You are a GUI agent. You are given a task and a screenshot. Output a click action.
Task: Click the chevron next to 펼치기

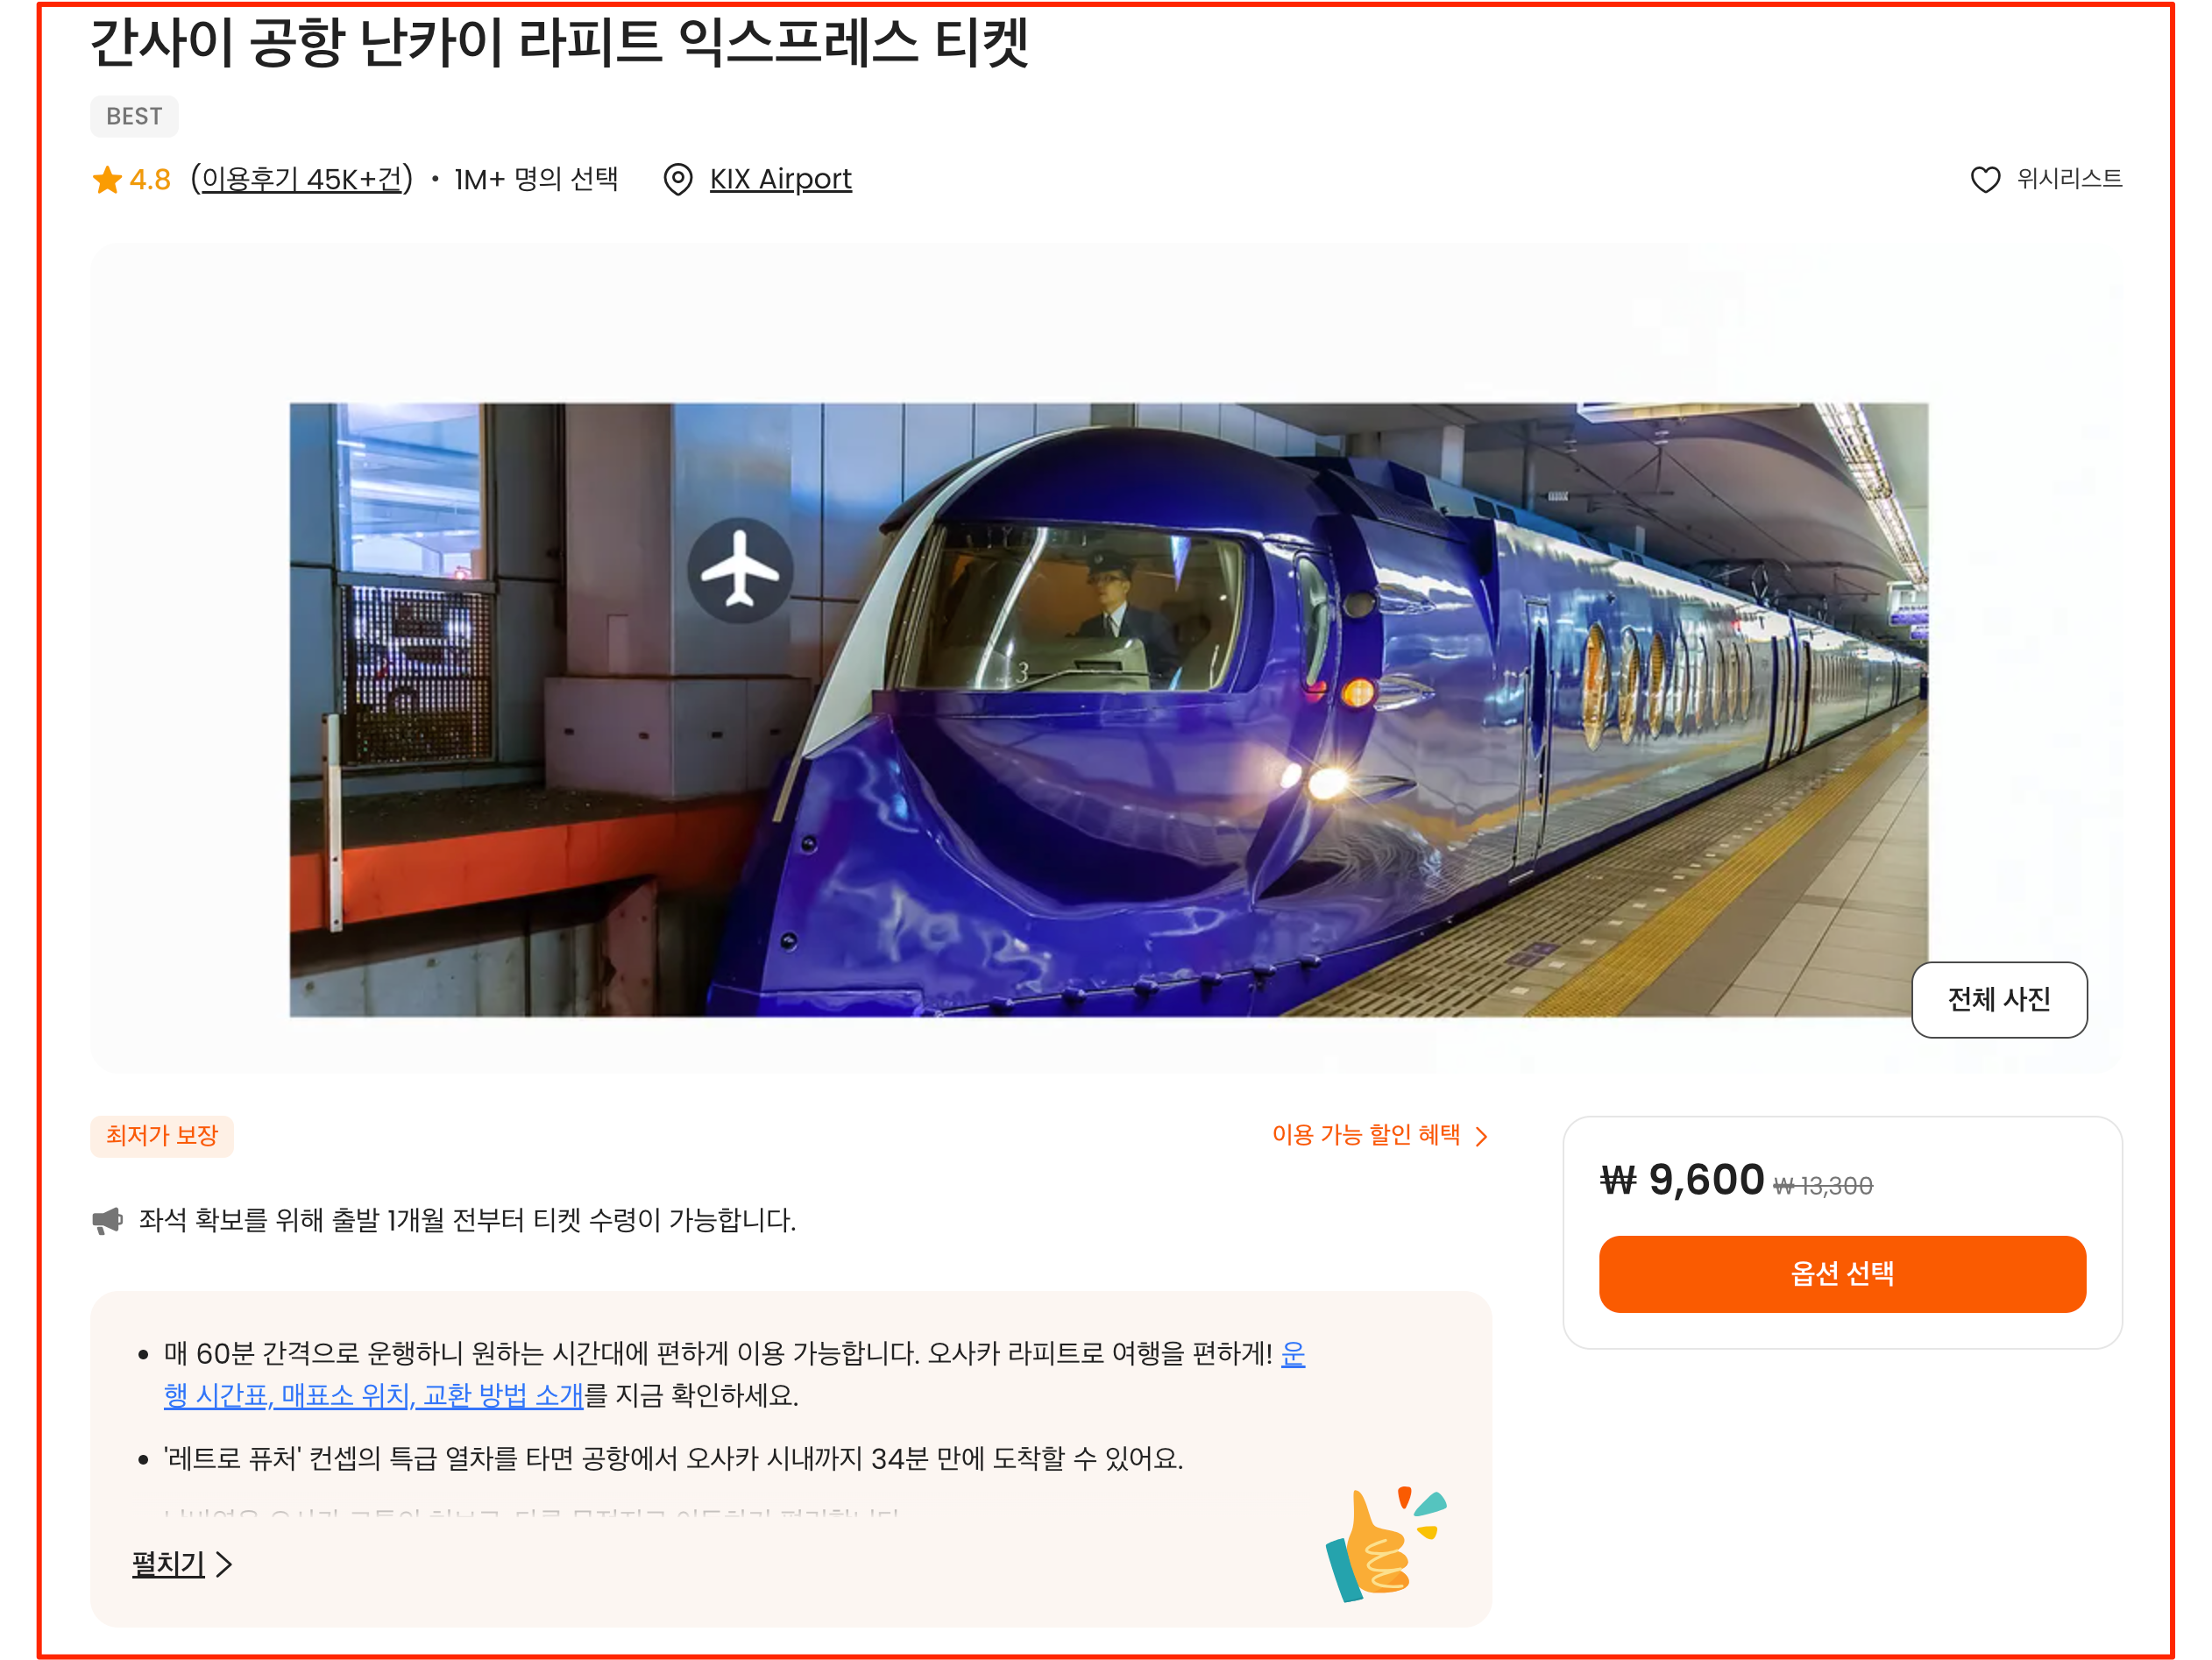tap(224, 1564)
